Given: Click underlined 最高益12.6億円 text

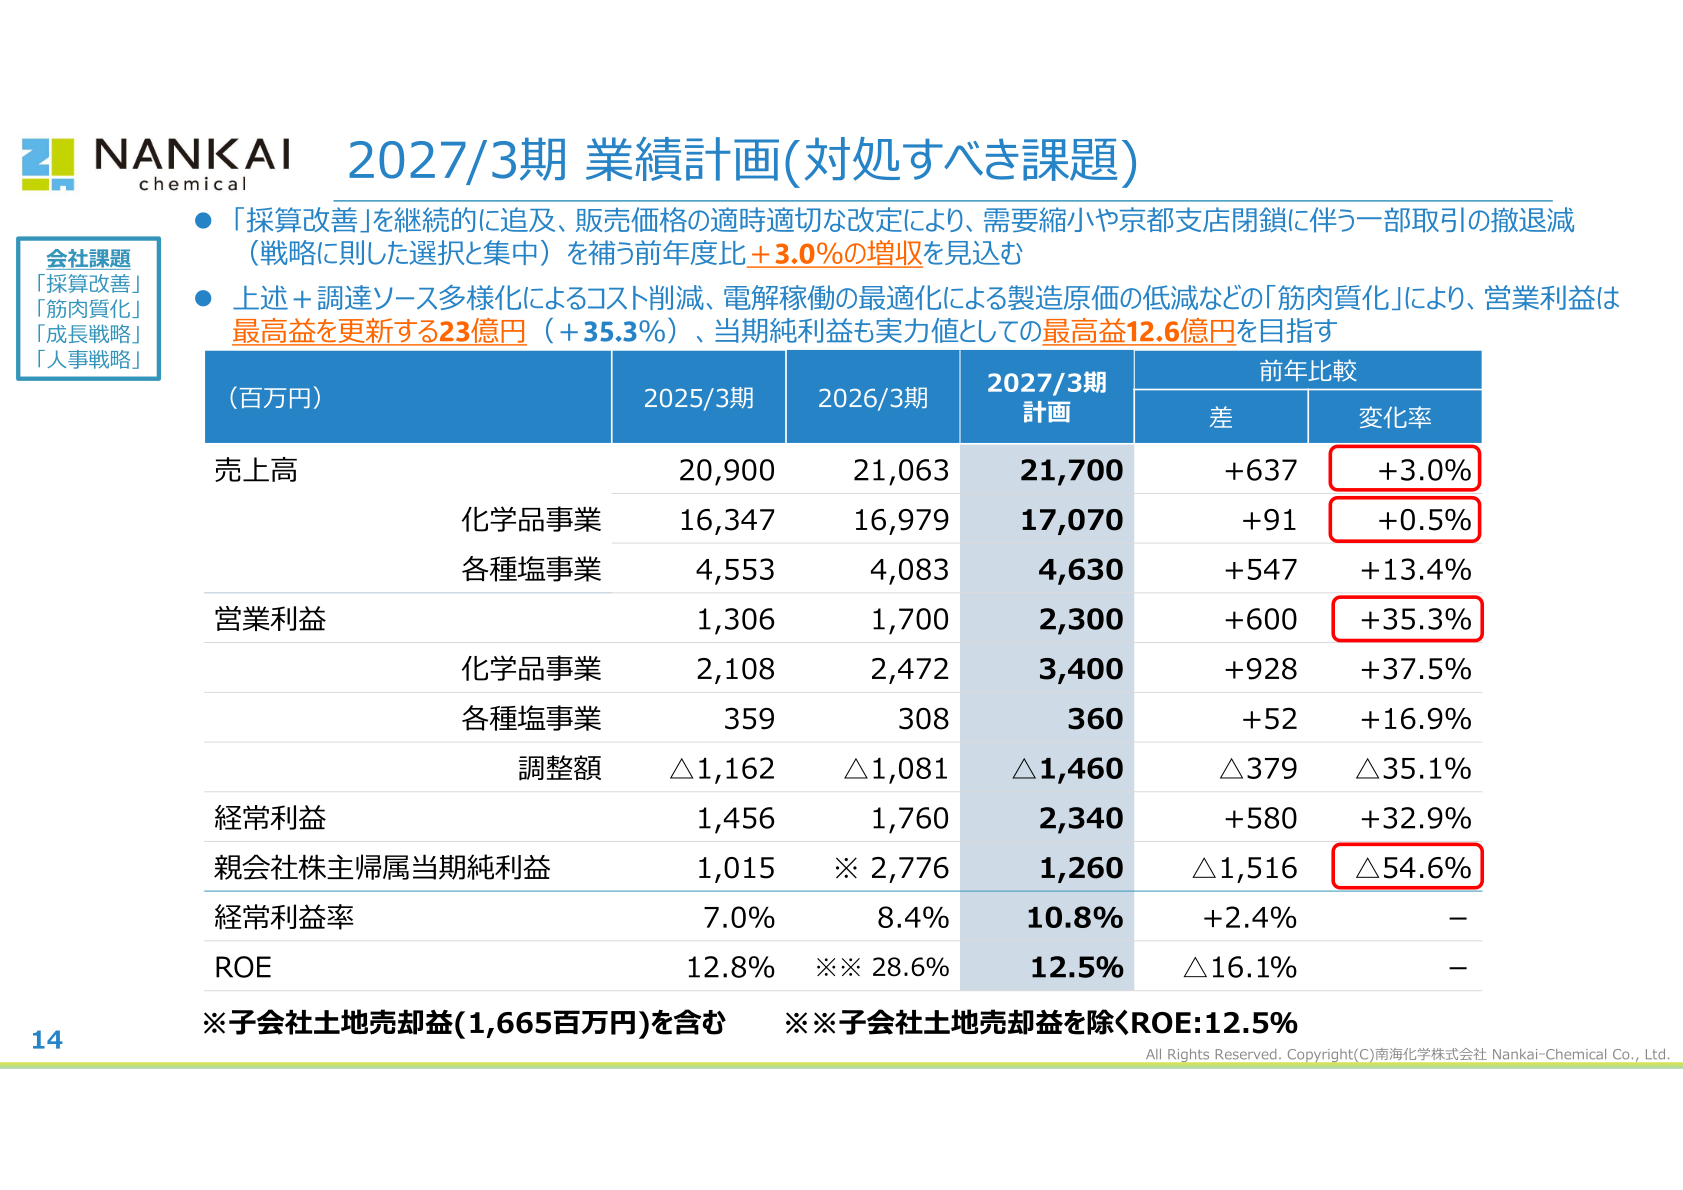Looking at the screenshot, I should coord(1138,331).
